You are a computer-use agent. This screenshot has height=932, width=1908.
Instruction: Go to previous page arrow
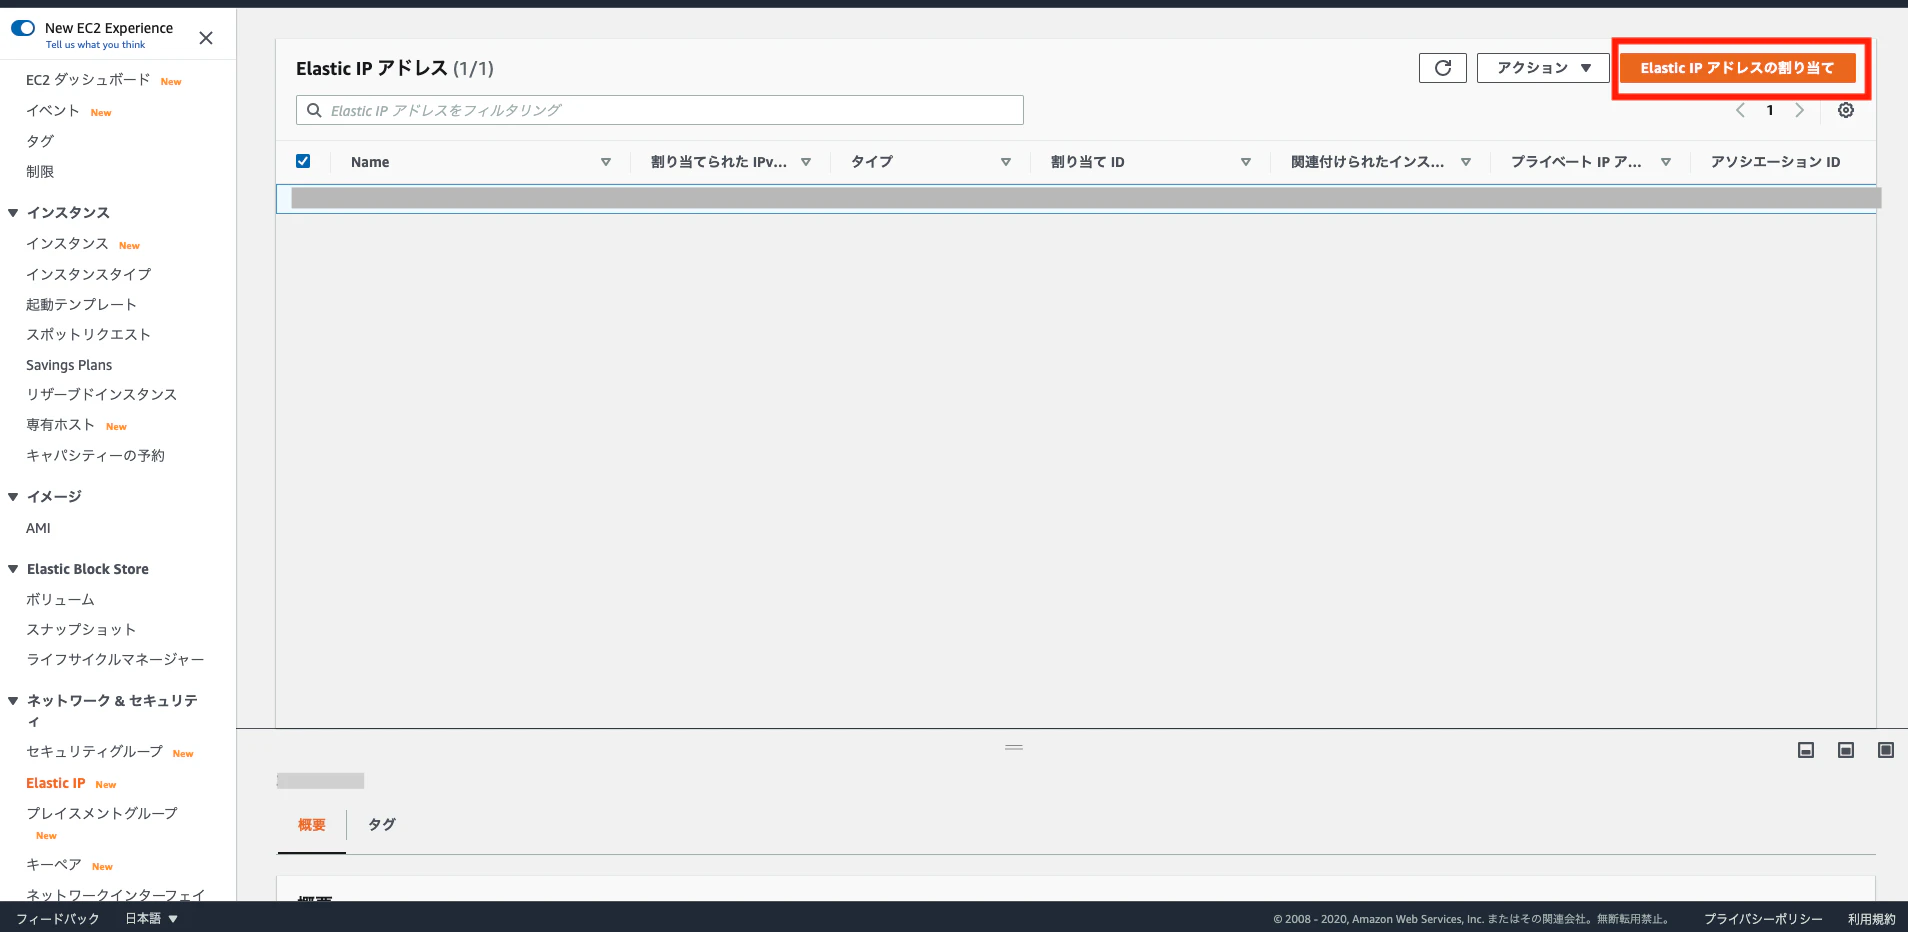1740,110
